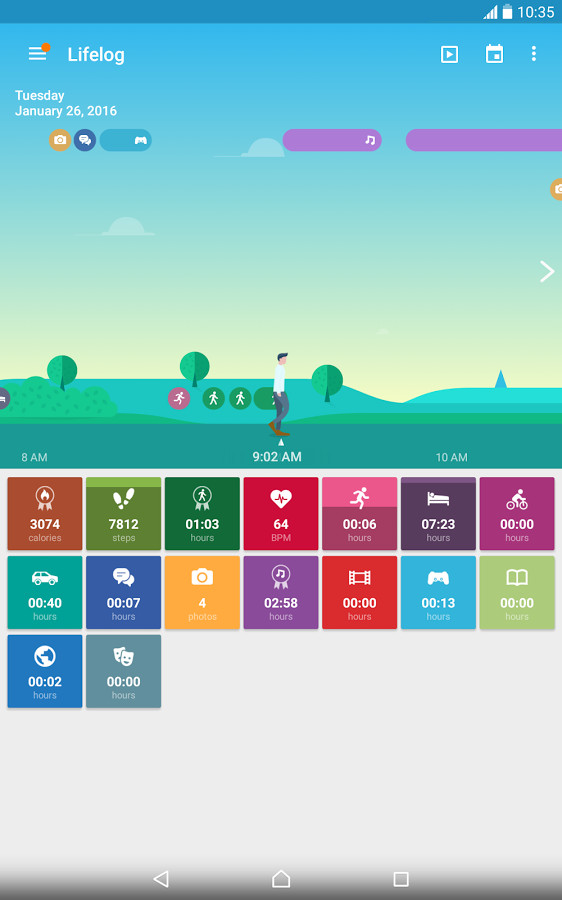Open Android recent apps
562x900 pixels.
[401, 879]
